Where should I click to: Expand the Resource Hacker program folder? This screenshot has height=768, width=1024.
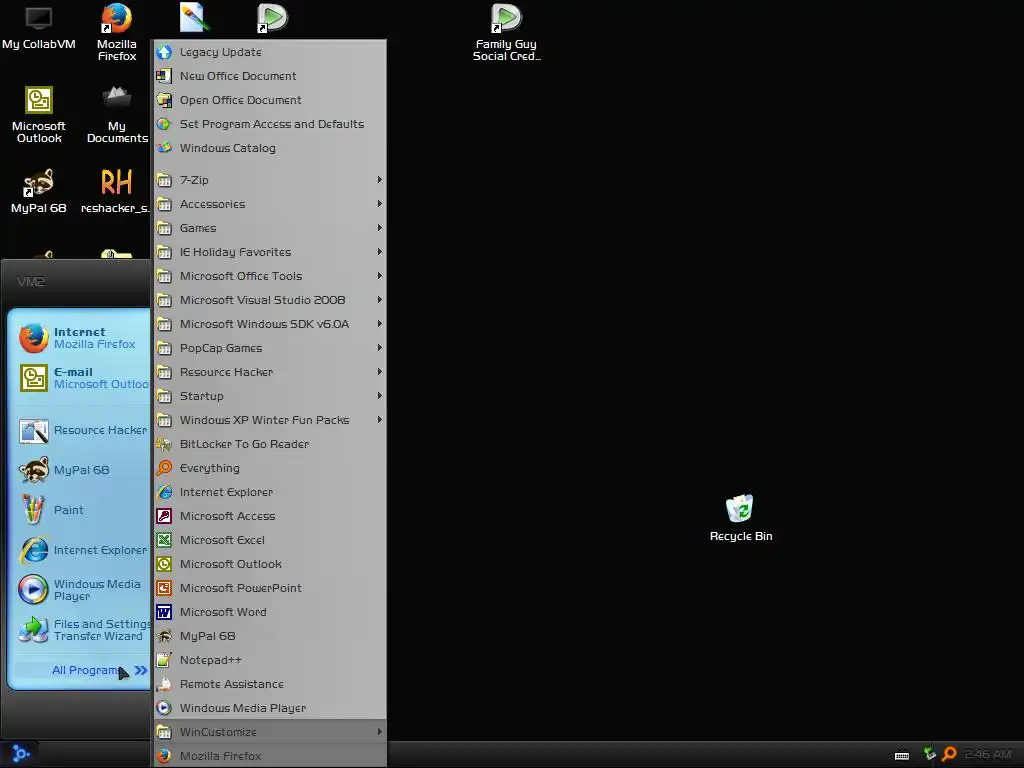click(270, 372)
